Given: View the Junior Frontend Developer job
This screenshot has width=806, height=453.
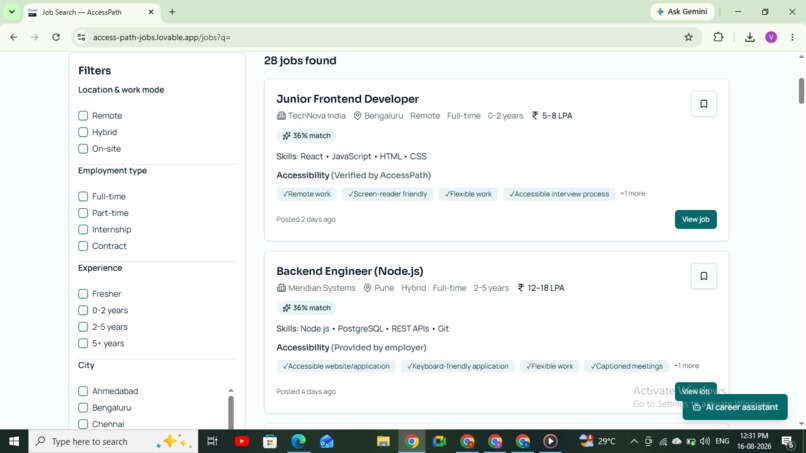Looking at the screenshot, I should tap(695, 220).
